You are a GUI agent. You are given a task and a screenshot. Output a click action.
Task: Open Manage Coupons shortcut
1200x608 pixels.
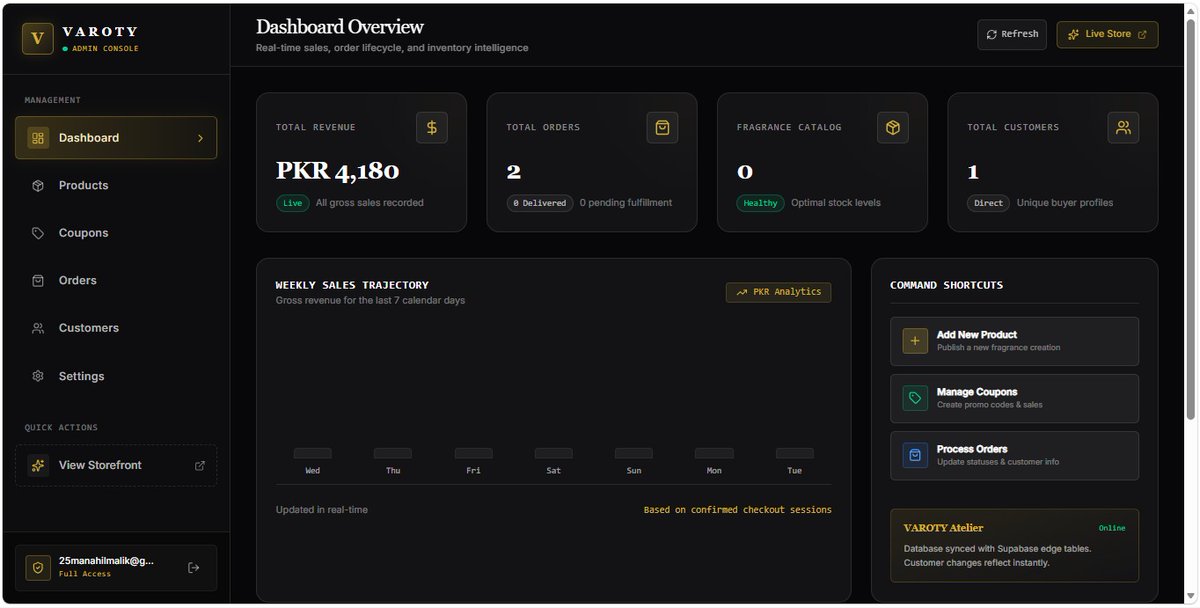1014,398
